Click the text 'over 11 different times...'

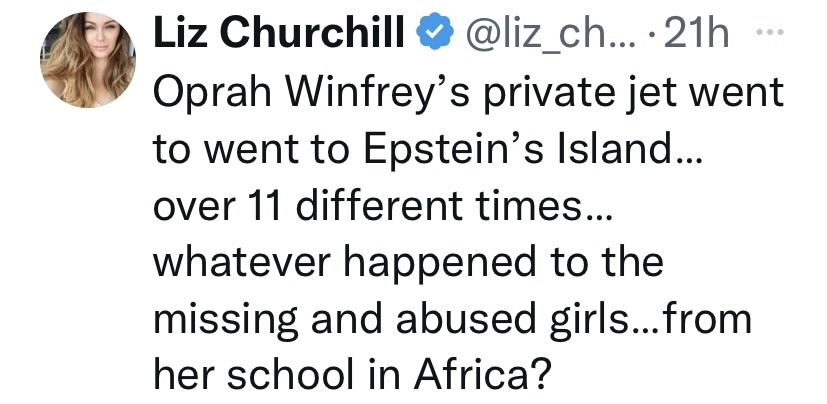[x=383, y=206]
